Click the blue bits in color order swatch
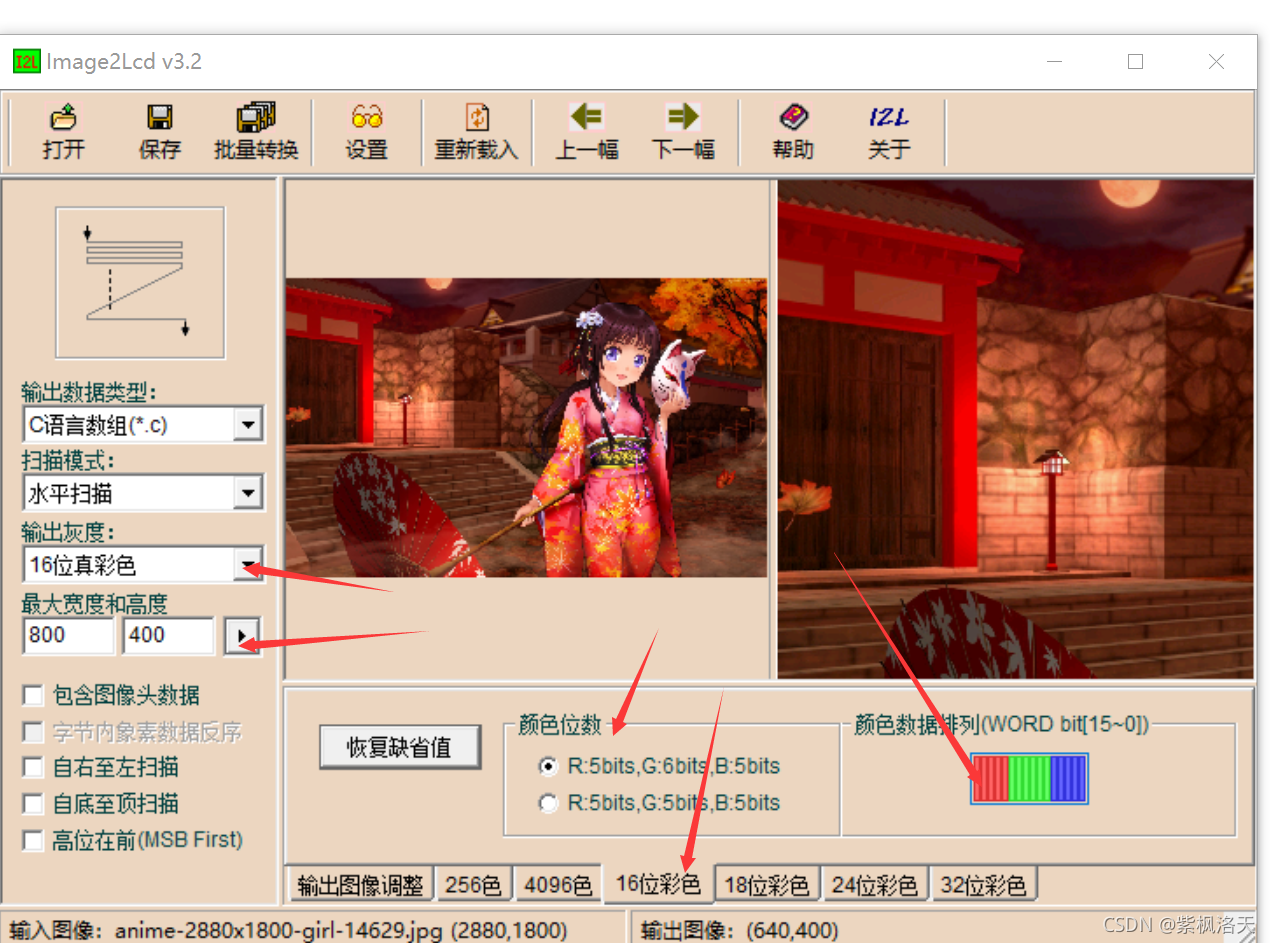Screen dimensions: 1270x943 point(1068,778)
